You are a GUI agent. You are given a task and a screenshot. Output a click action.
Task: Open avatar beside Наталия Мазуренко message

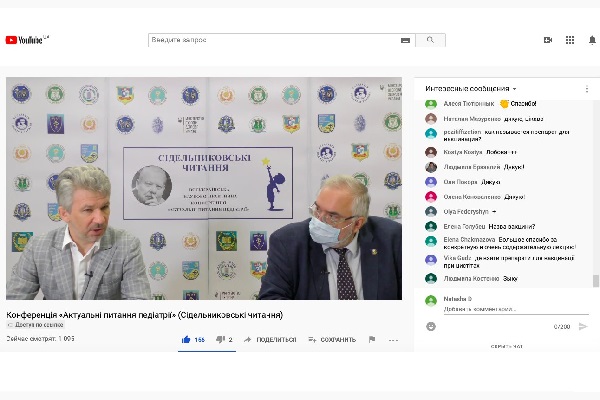[x=431, y=119]
